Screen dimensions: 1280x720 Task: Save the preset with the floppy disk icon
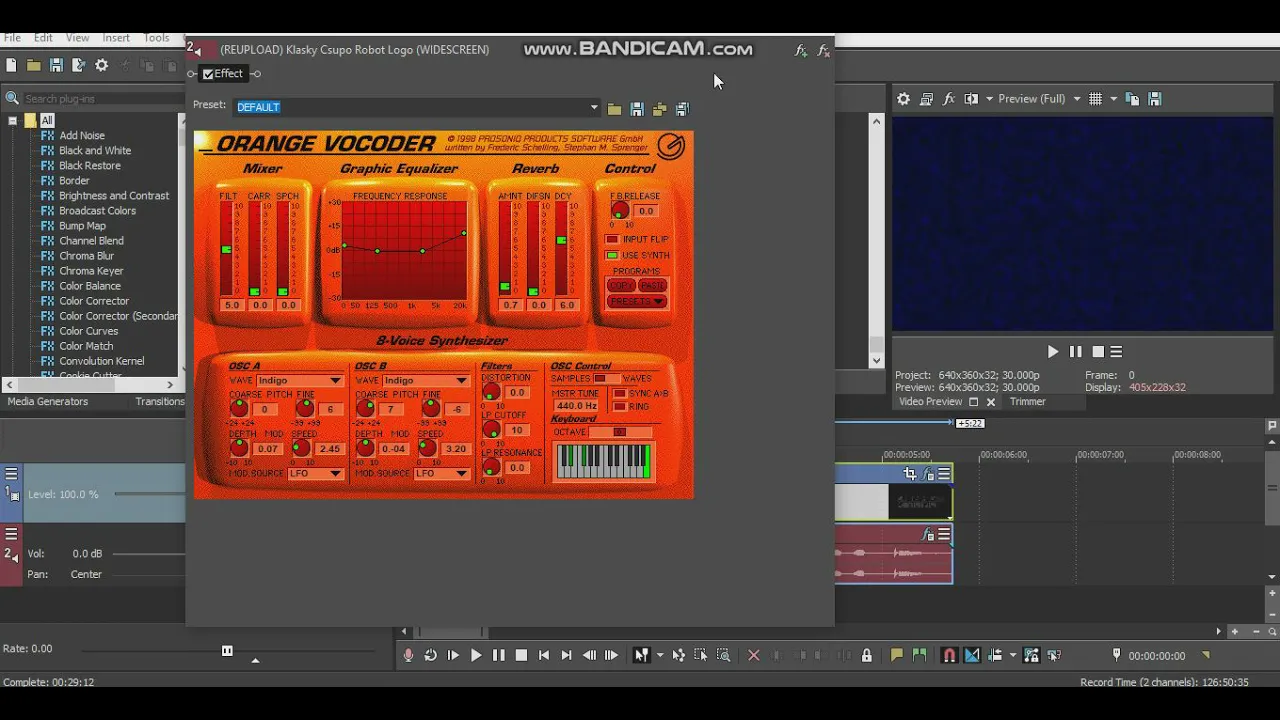(x=637, y=109)
